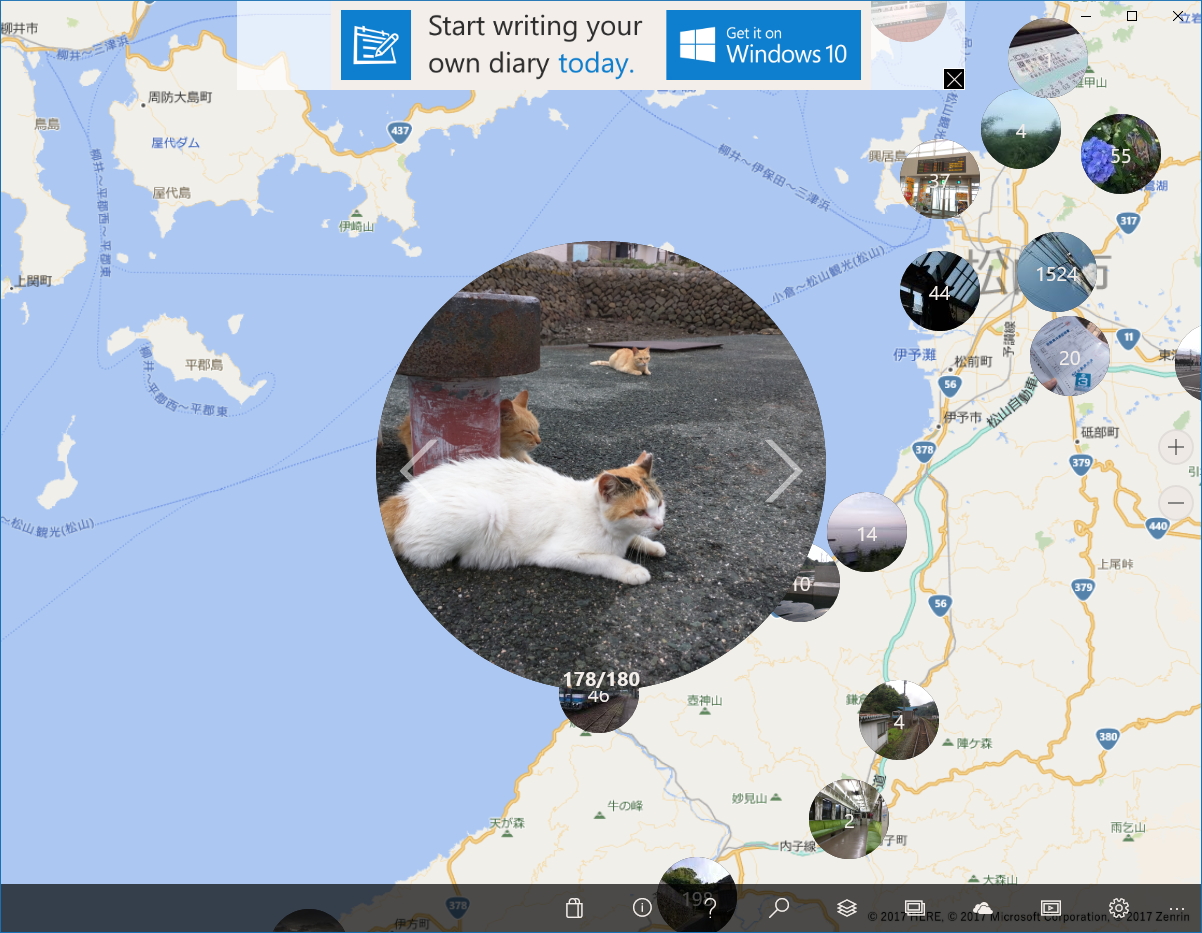Screen dimensions: 1202x933
Task: Zoom in with the plus button
Action: pos(1176,447)
